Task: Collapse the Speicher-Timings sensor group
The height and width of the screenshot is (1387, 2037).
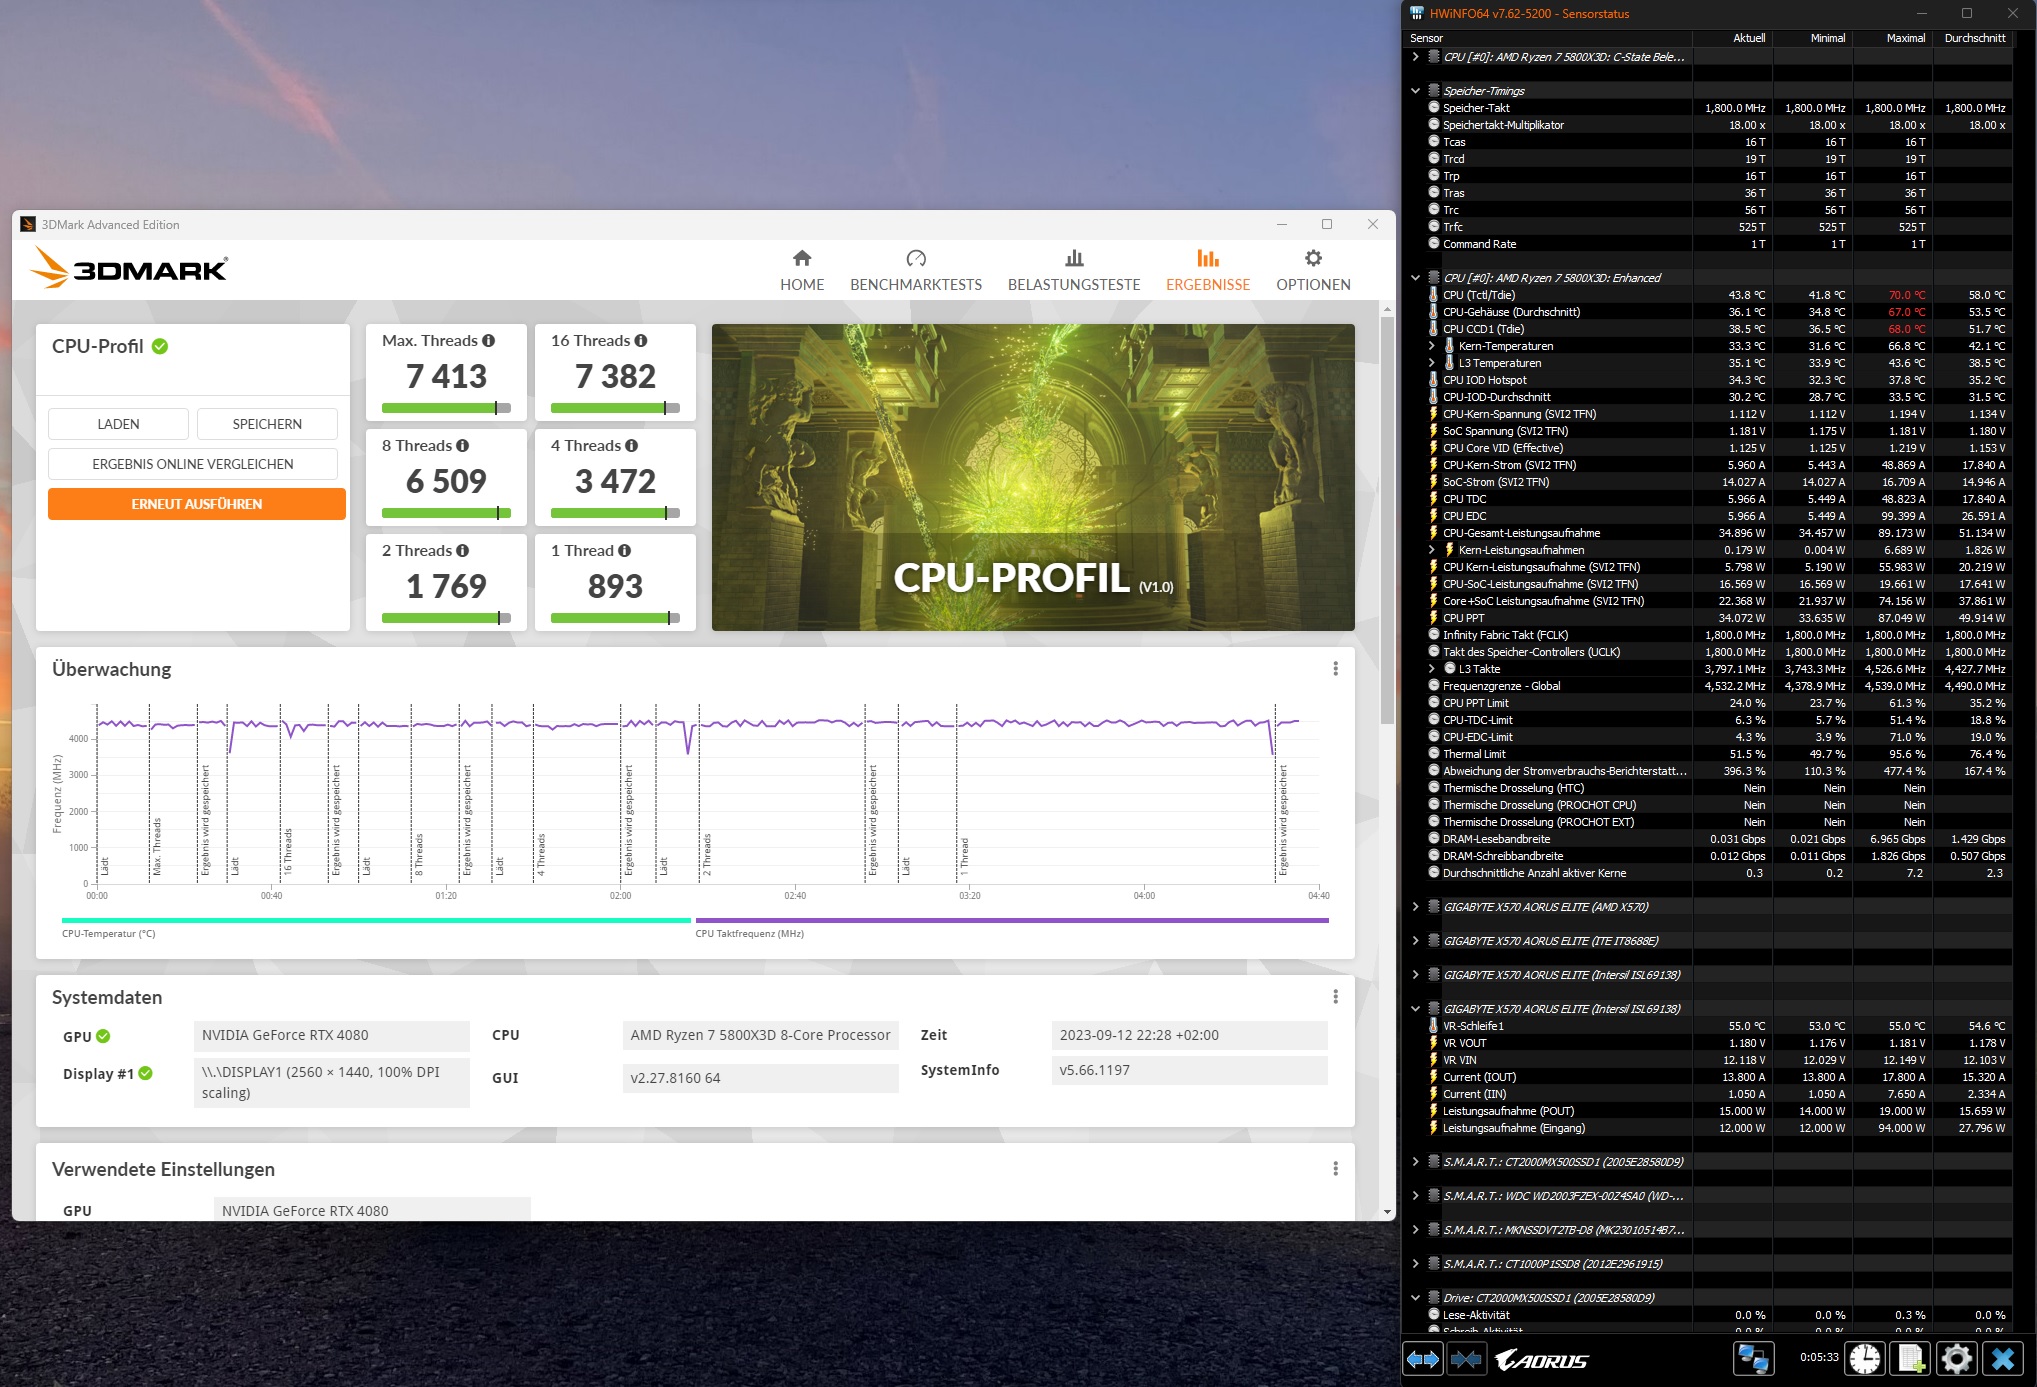Action: 1415,91
